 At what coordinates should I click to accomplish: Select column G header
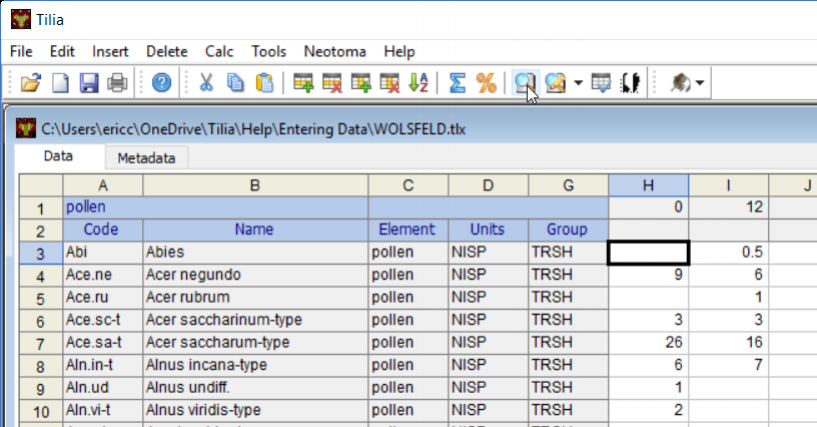point(568,185)
